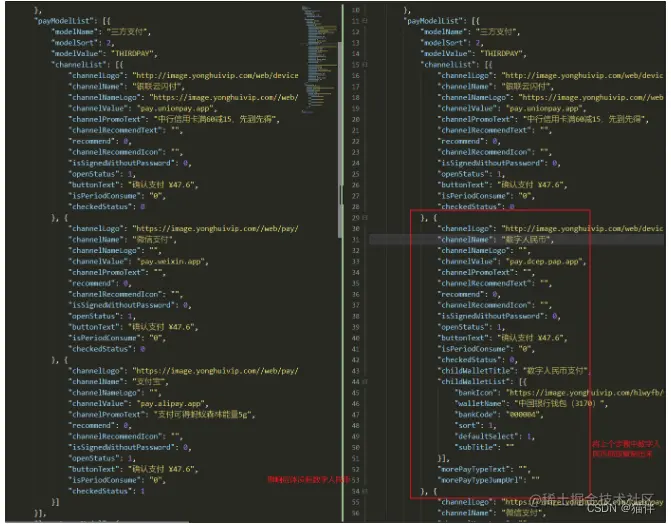Image resolution: width=671 pixels, height=524 pixels.
Task: Click channelName "支付宝" line in left pane
Action: (119, 381)
